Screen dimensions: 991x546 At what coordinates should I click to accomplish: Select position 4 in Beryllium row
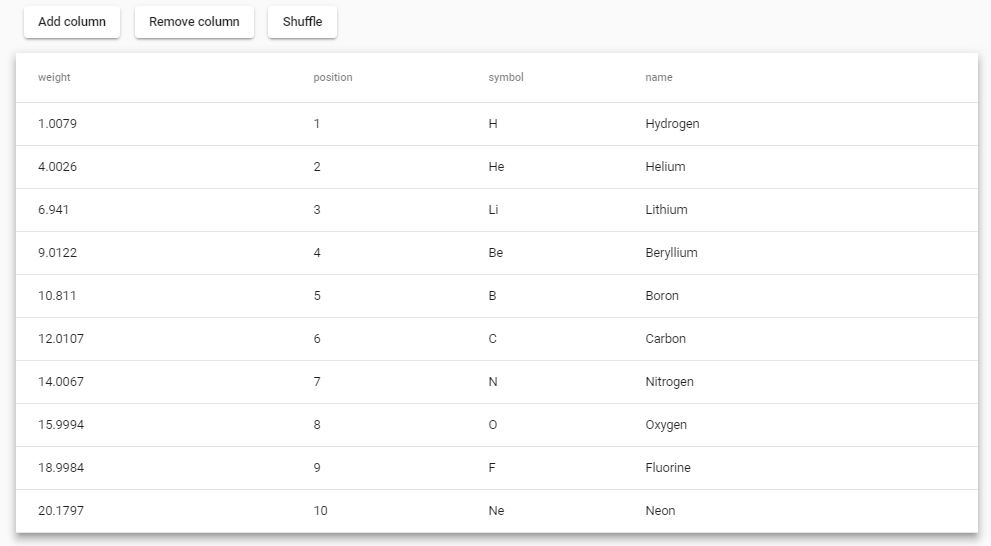317,253
